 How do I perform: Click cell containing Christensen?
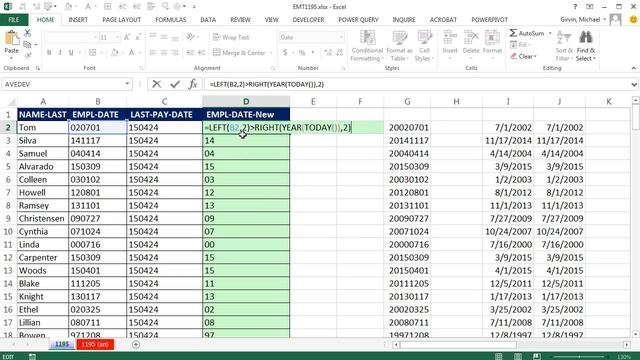pos(42,218)
